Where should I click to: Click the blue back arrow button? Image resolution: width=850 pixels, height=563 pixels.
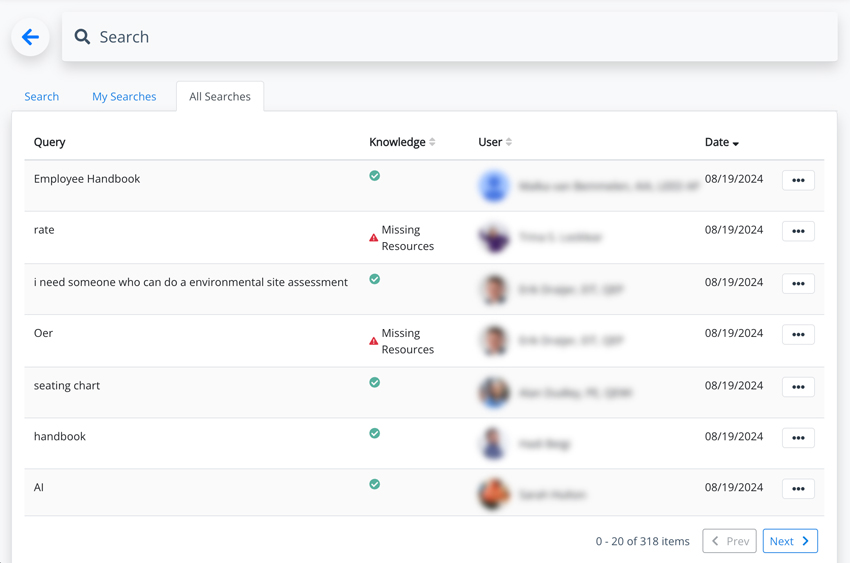[x=30, y=37]
